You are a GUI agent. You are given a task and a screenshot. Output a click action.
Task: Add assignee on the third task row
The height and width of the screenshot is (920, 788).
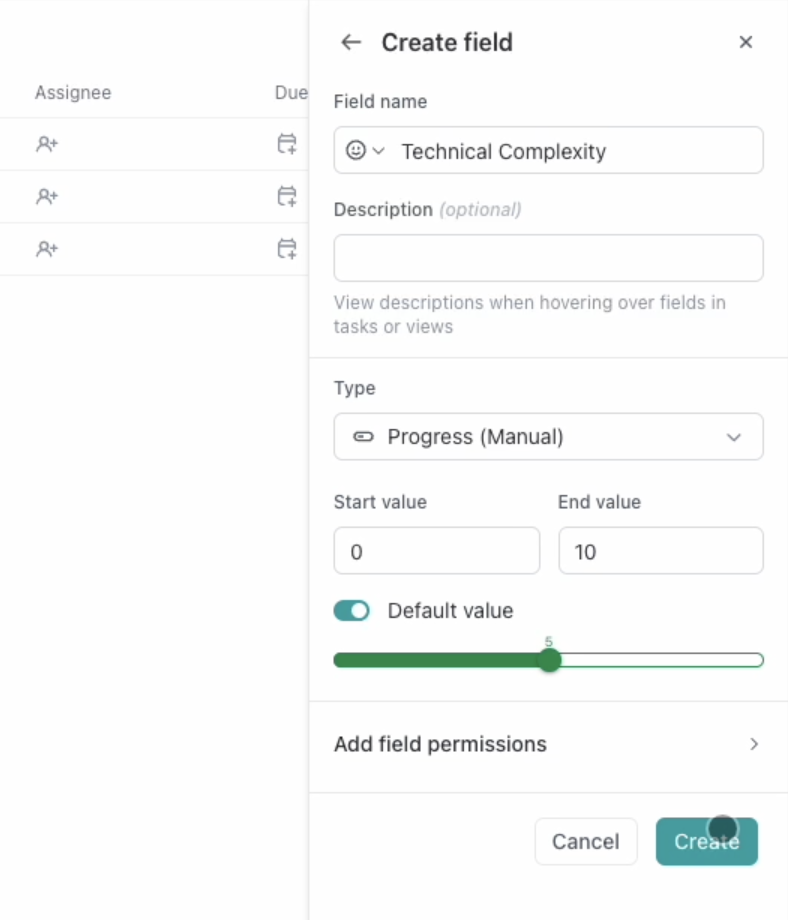pos(47,249)
